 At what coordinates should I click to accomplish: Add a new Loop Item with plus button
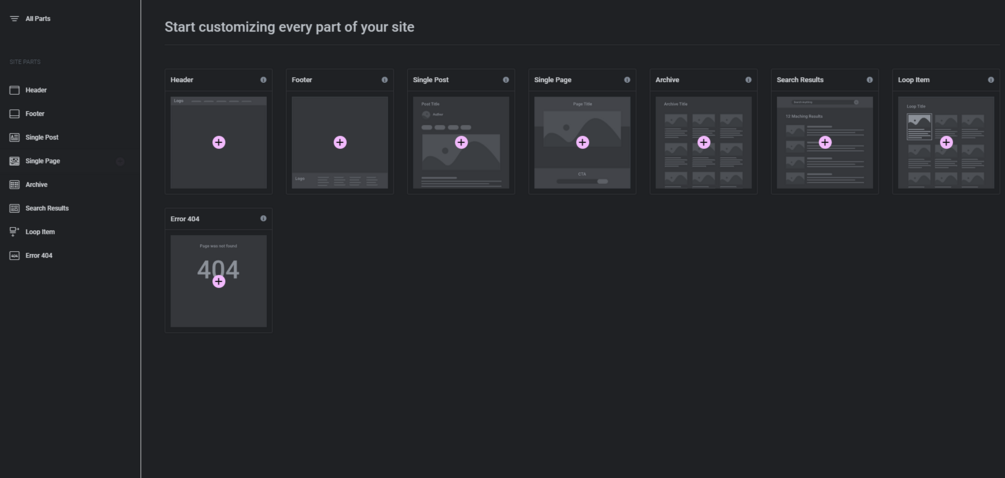[946, 142]
